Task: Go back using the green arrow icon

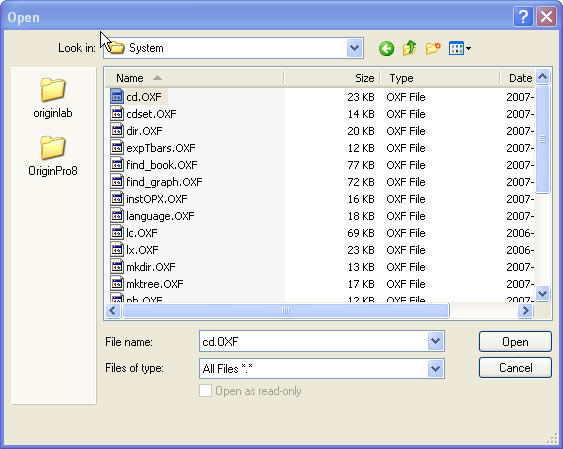Action: (x=386, y=48)
